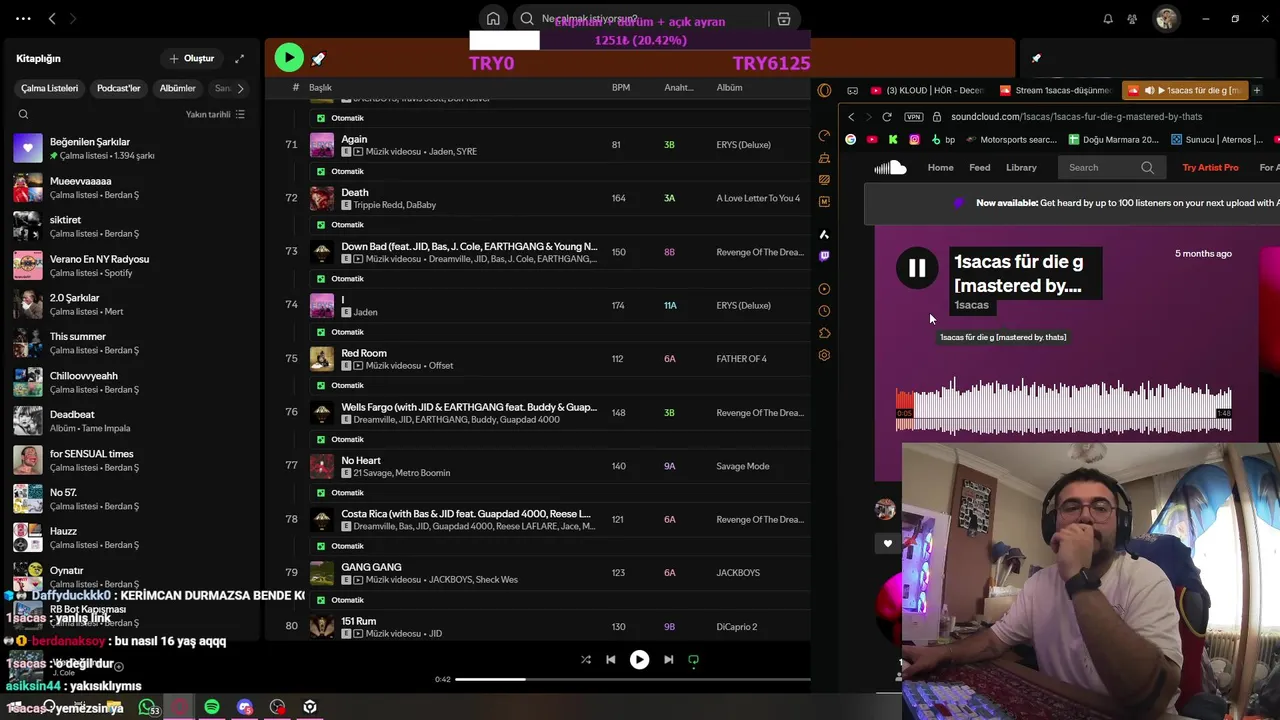Viewport: 1280px width, 720px height.
Task: Toggle the green repeat icon in the player bar
Action: 693,660
